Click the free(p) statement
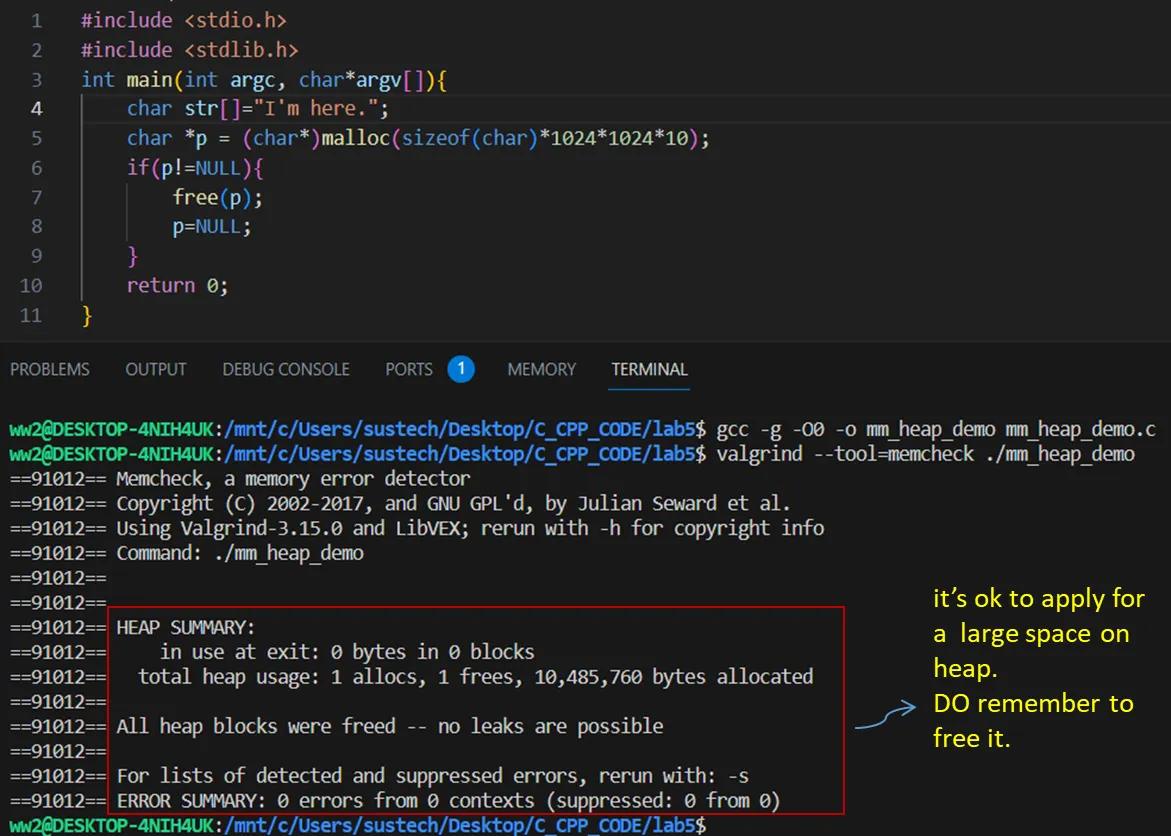The width and height of the screenshot is (1171, 836). click(217, 197)
